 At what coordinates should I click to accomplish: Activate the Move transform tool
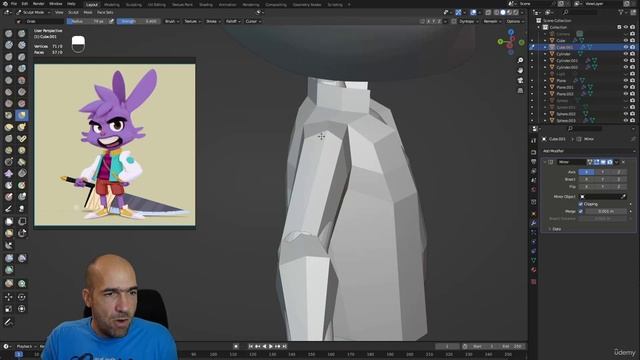point(9,297)
